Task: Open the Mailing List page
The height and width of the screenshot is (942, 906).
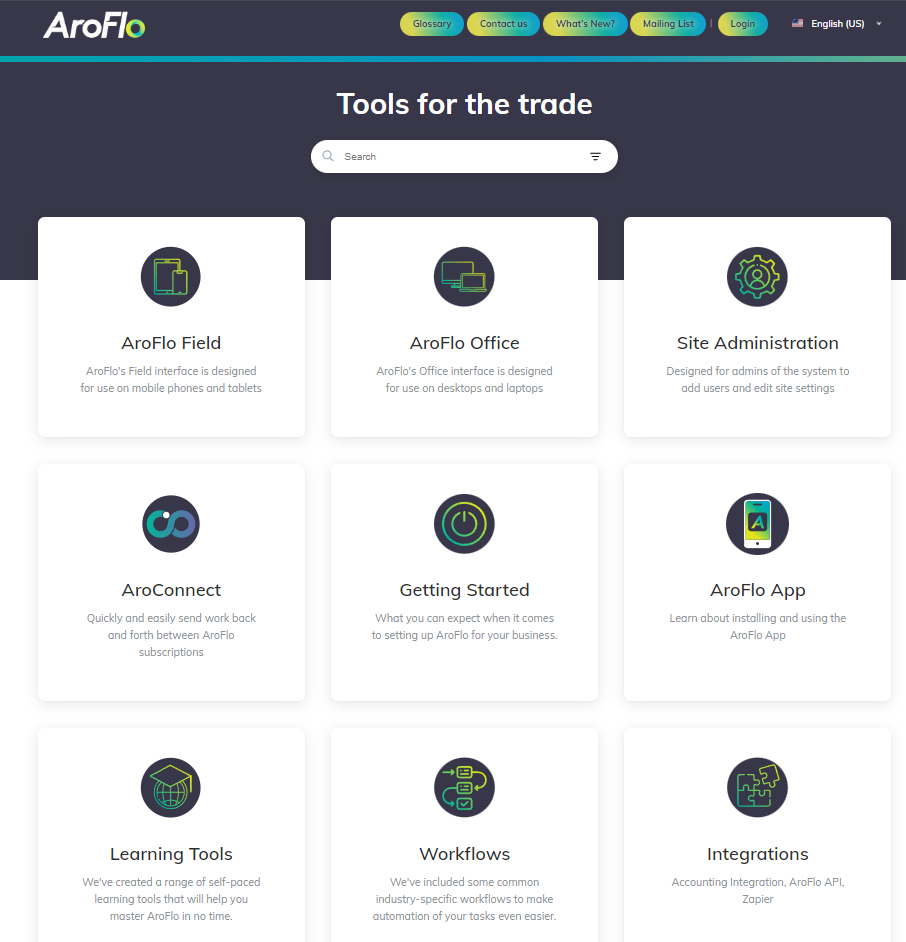Action: coord(667,24)
